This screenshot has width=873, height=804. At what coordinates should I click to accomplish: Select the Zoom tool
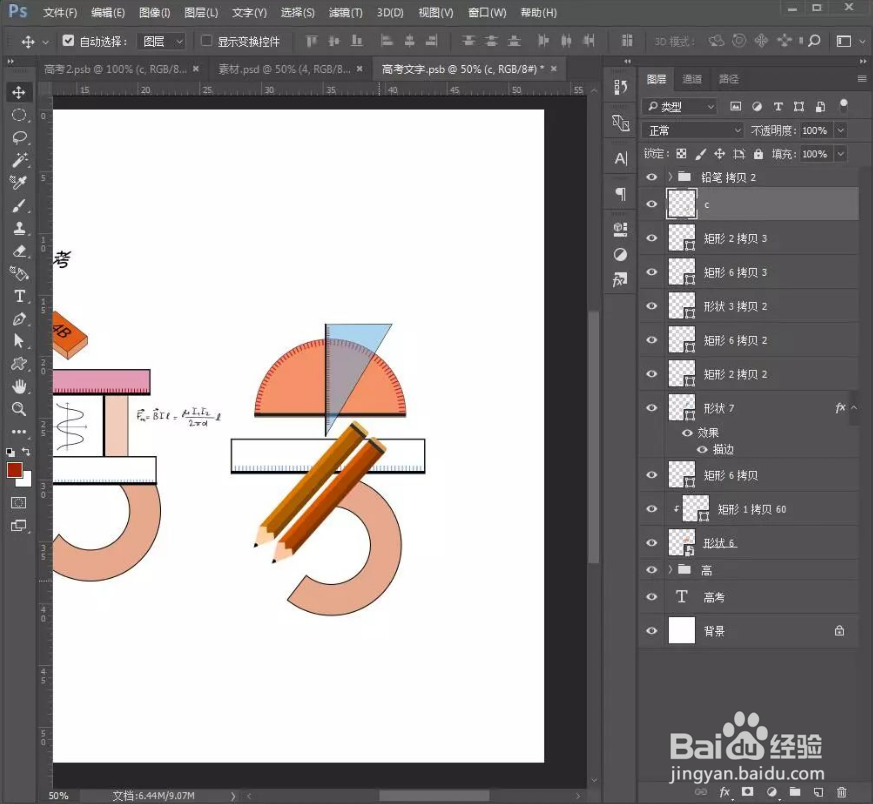18,409
